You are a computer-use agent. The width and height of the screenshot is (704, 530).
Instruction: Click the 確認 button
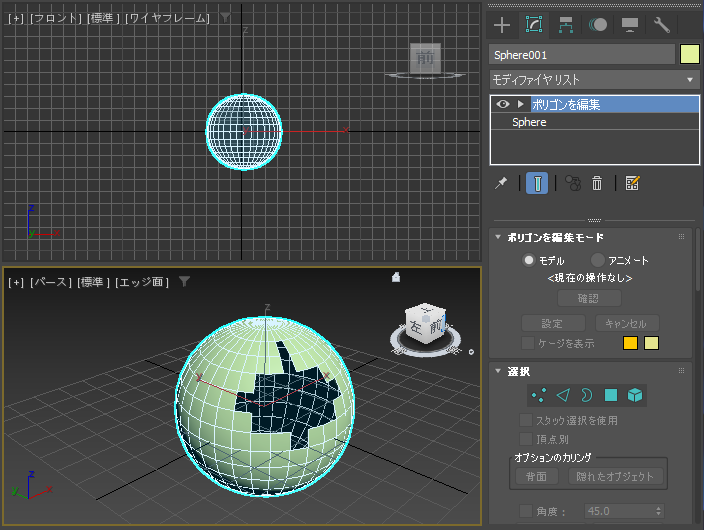tap(589, 298)
